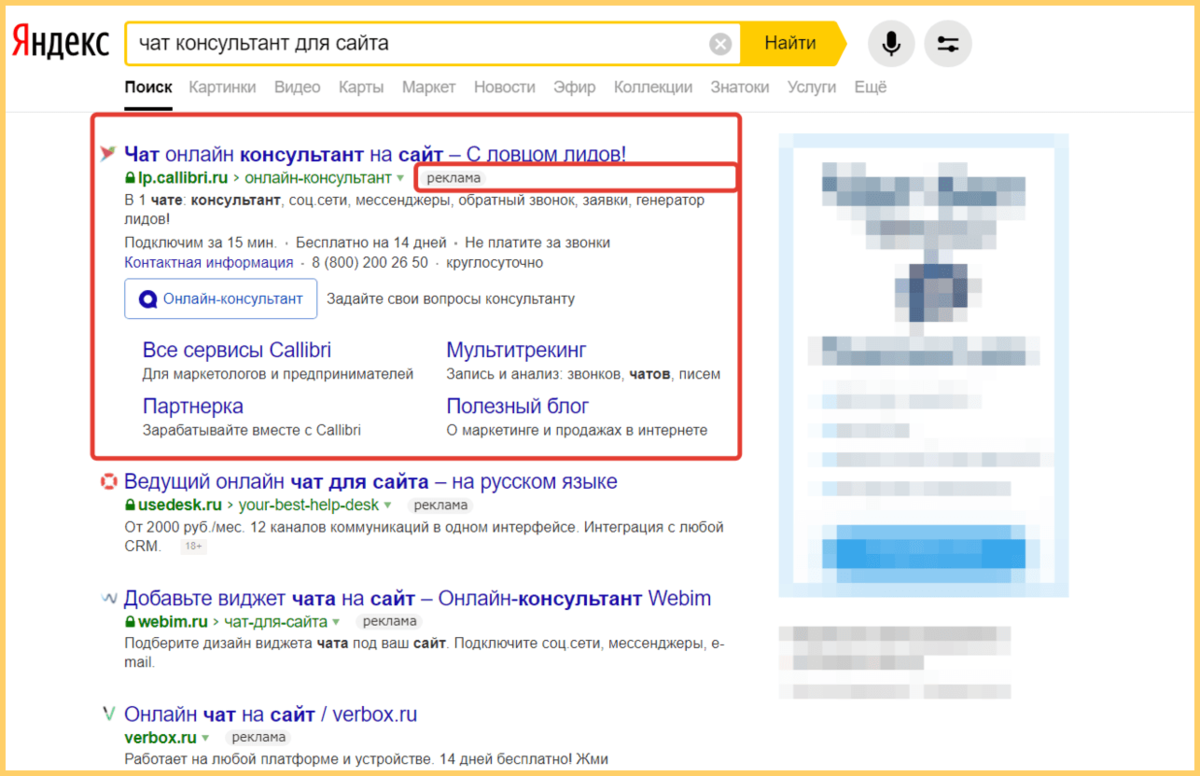The height and width of the screenshot is (776, 1200).
Task: Open 'Добавьте виджет чата на сайт' result
Action: 418,599
